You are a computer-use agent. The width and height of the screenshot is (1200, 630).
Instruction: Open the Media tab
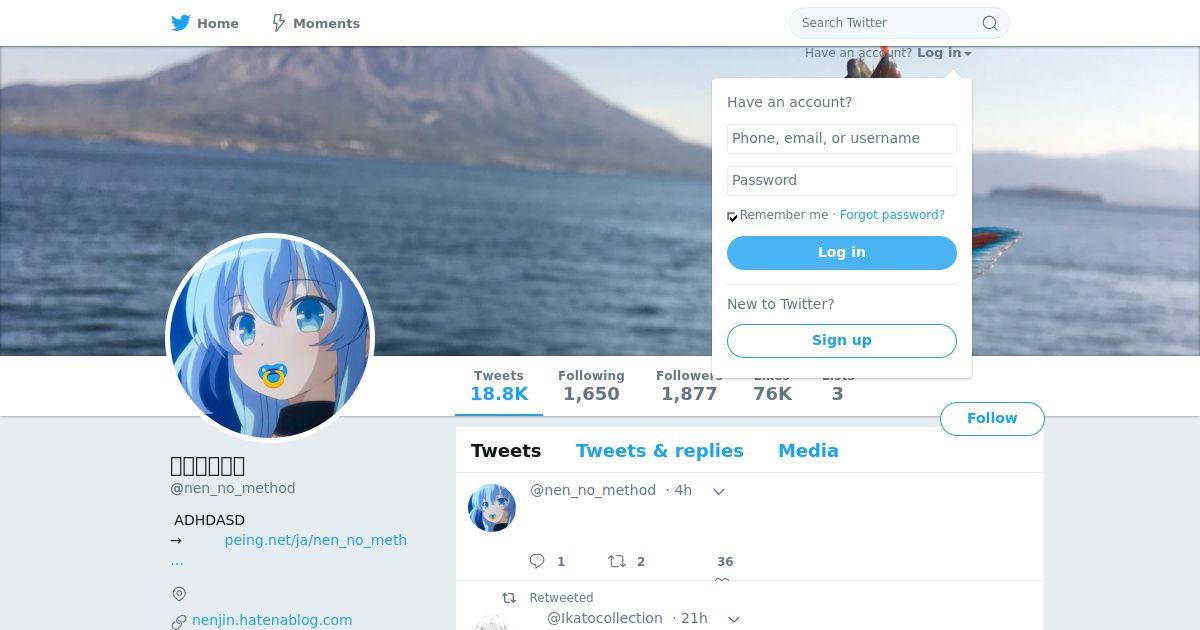(x=808, y=451)
